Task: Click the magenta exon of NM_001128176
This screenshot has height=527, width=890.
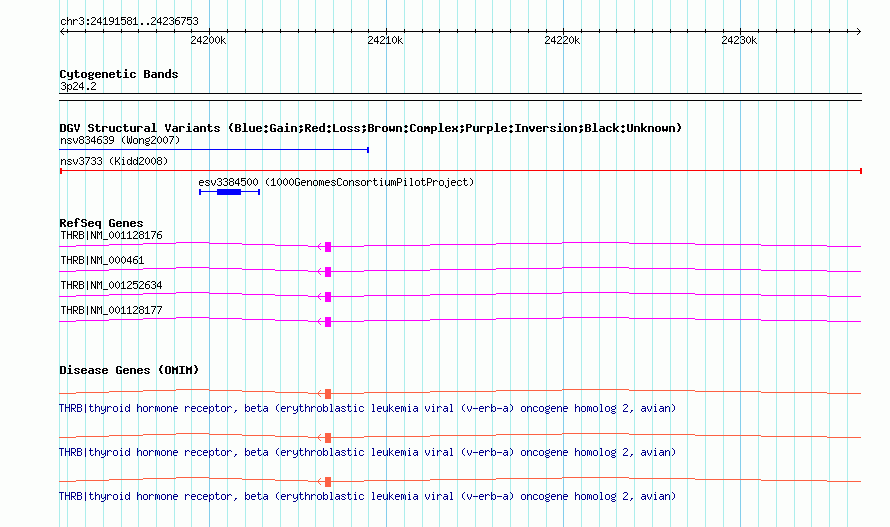Action: [328, 246]
